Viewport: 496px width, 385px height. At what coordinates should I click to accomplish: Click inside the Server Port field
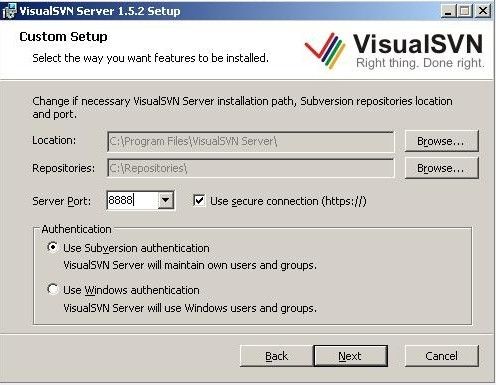[x=132, y=200]
